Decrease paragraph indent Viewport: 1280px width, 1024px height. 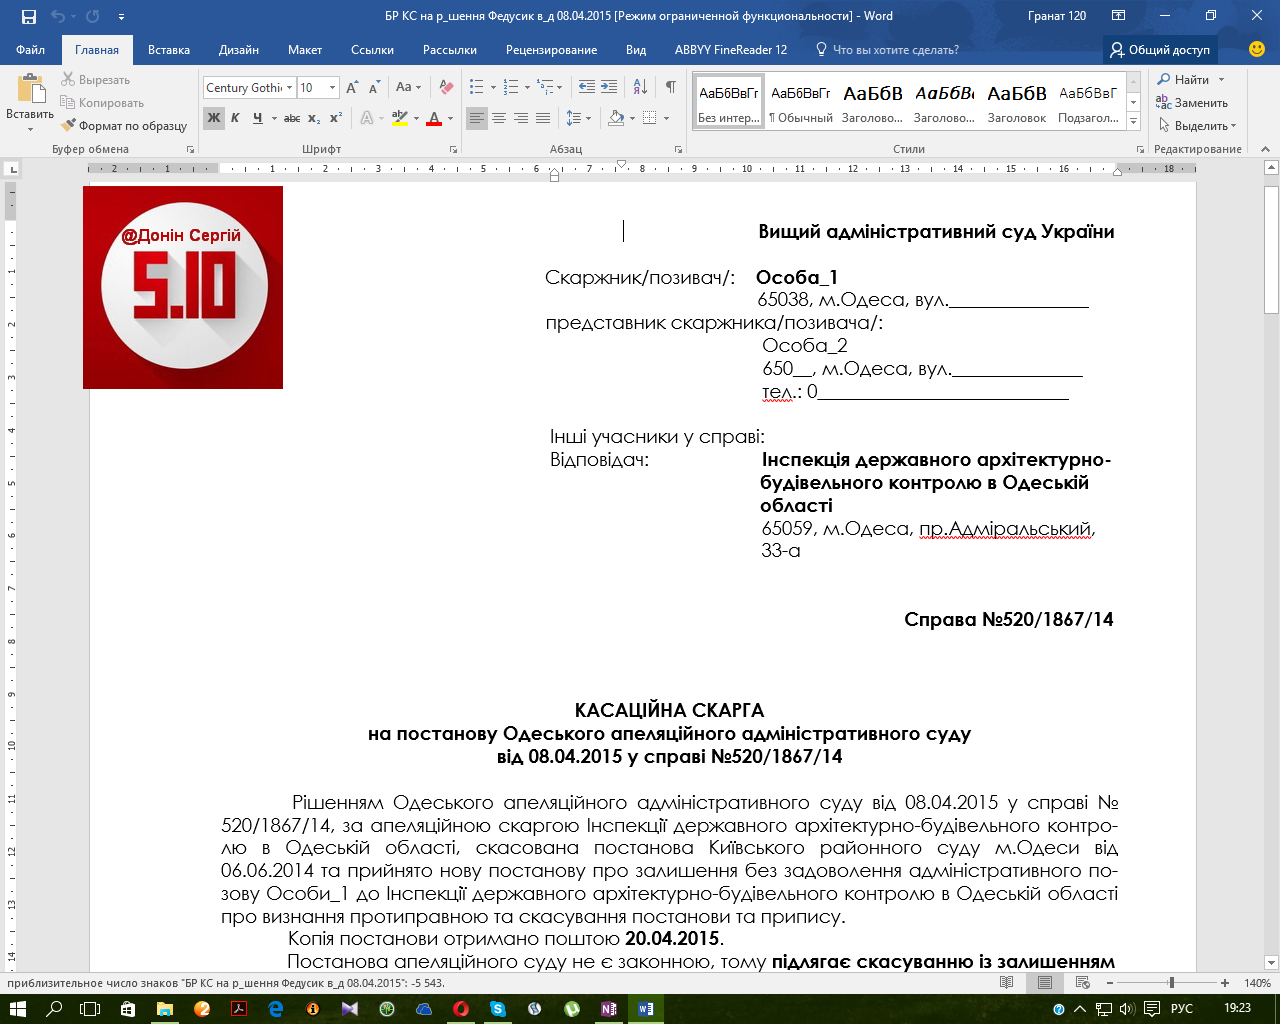point(587,88)
